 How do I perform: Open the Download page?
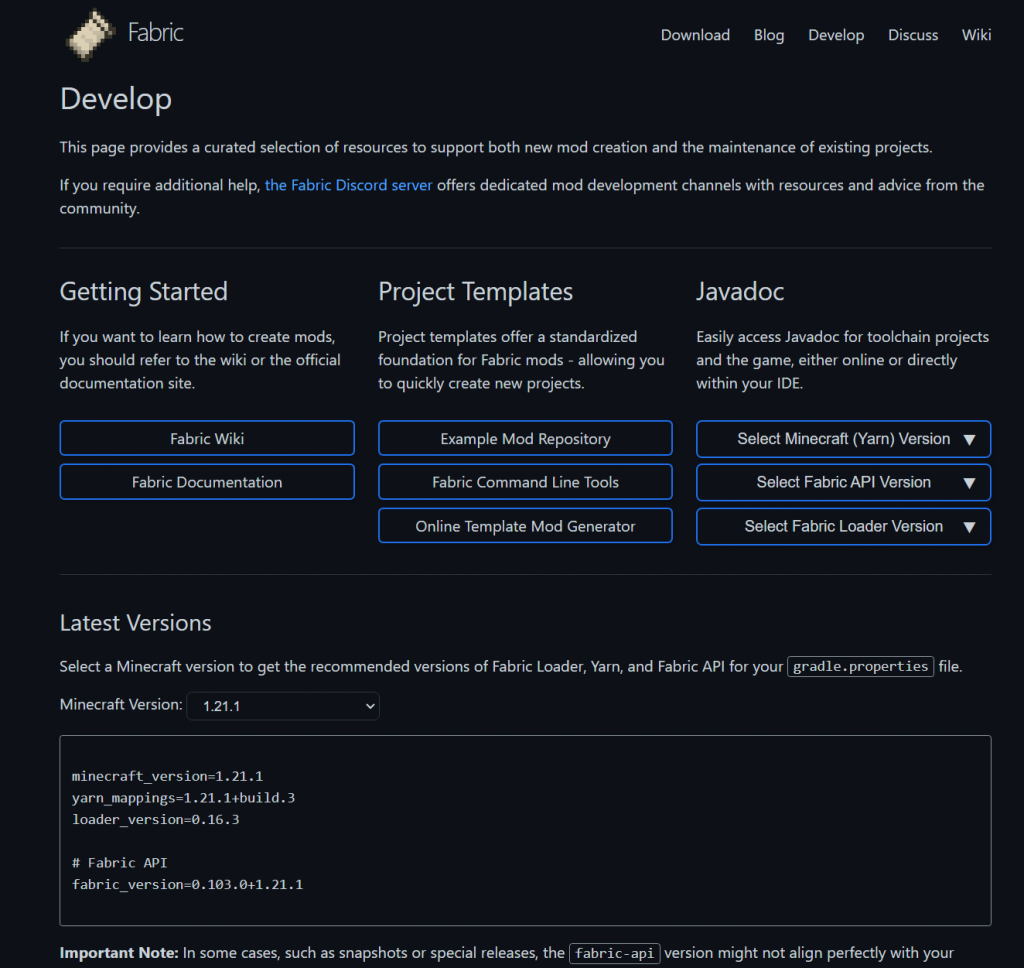click(695, 35)
